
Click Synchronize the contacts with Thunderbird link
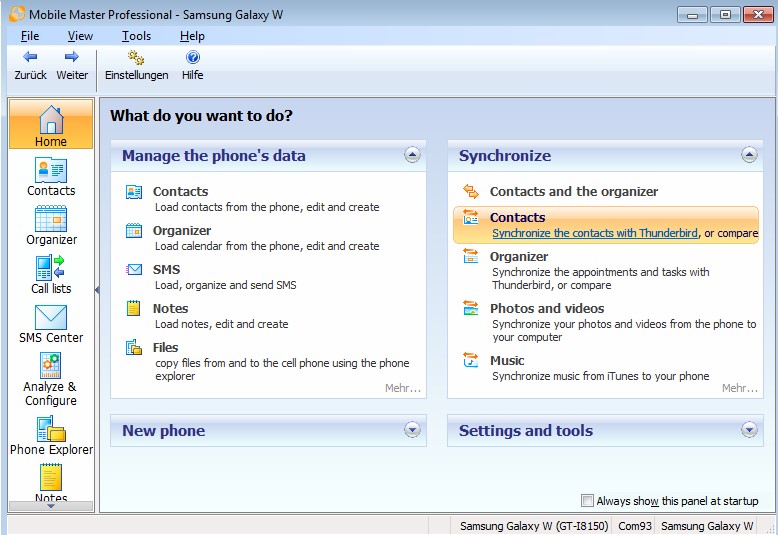tap(594, 233)
